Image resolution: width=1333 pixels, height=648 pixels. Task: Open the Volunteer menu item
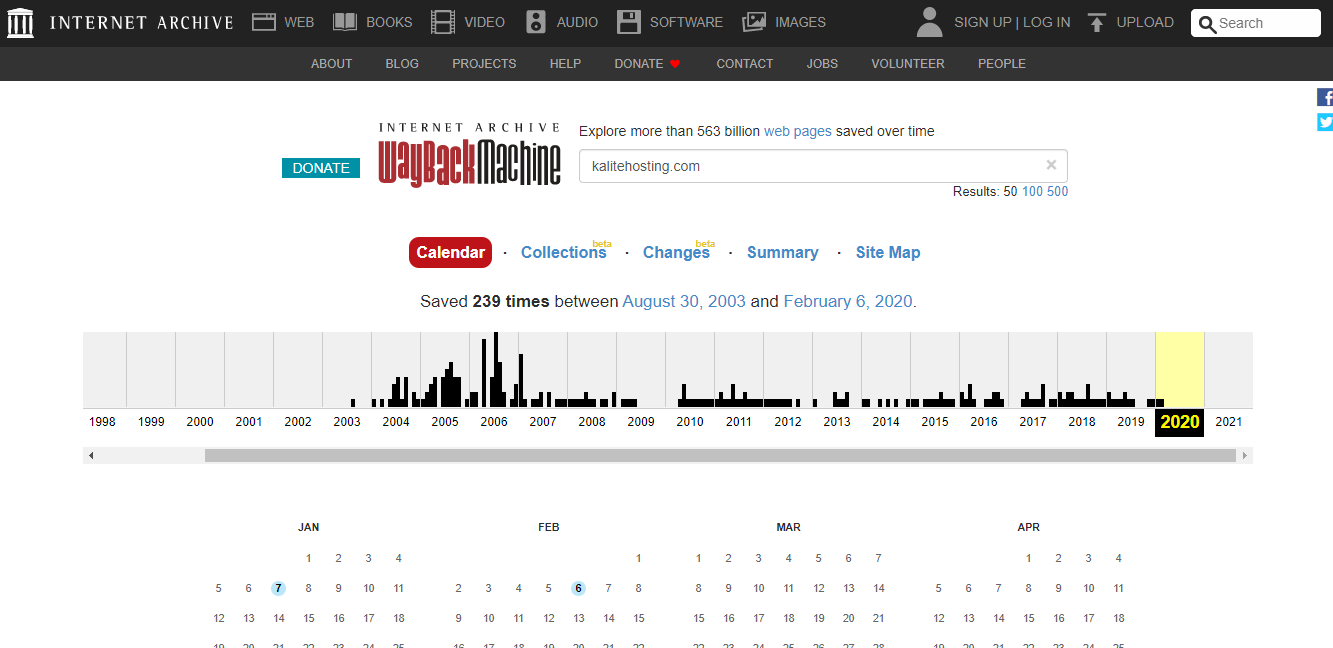pyautogui.click(x=907, y=63)
